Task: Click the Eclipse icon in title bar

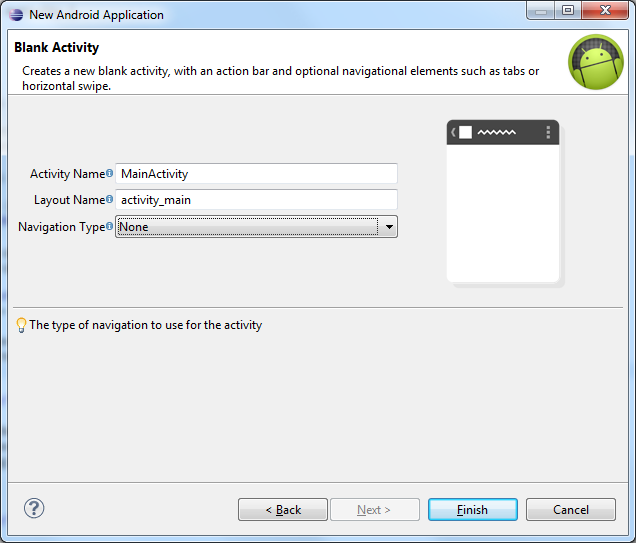Action: [16, 15]
